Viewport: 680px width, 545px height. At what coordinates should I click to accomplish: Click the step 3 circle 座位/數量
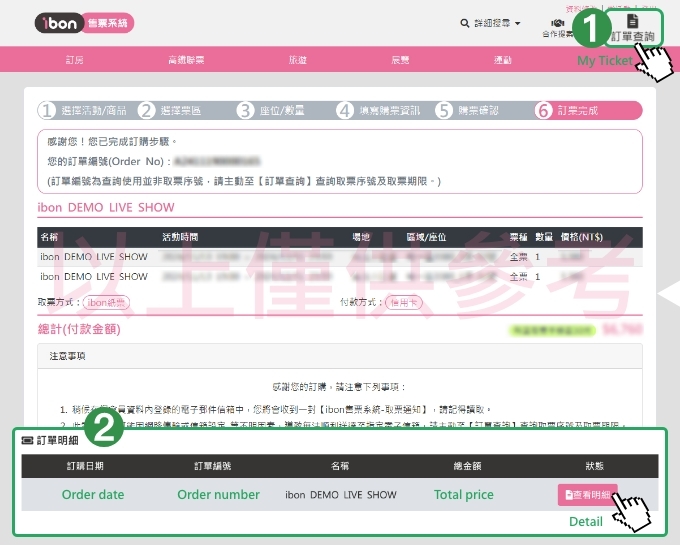click(246, 111)
